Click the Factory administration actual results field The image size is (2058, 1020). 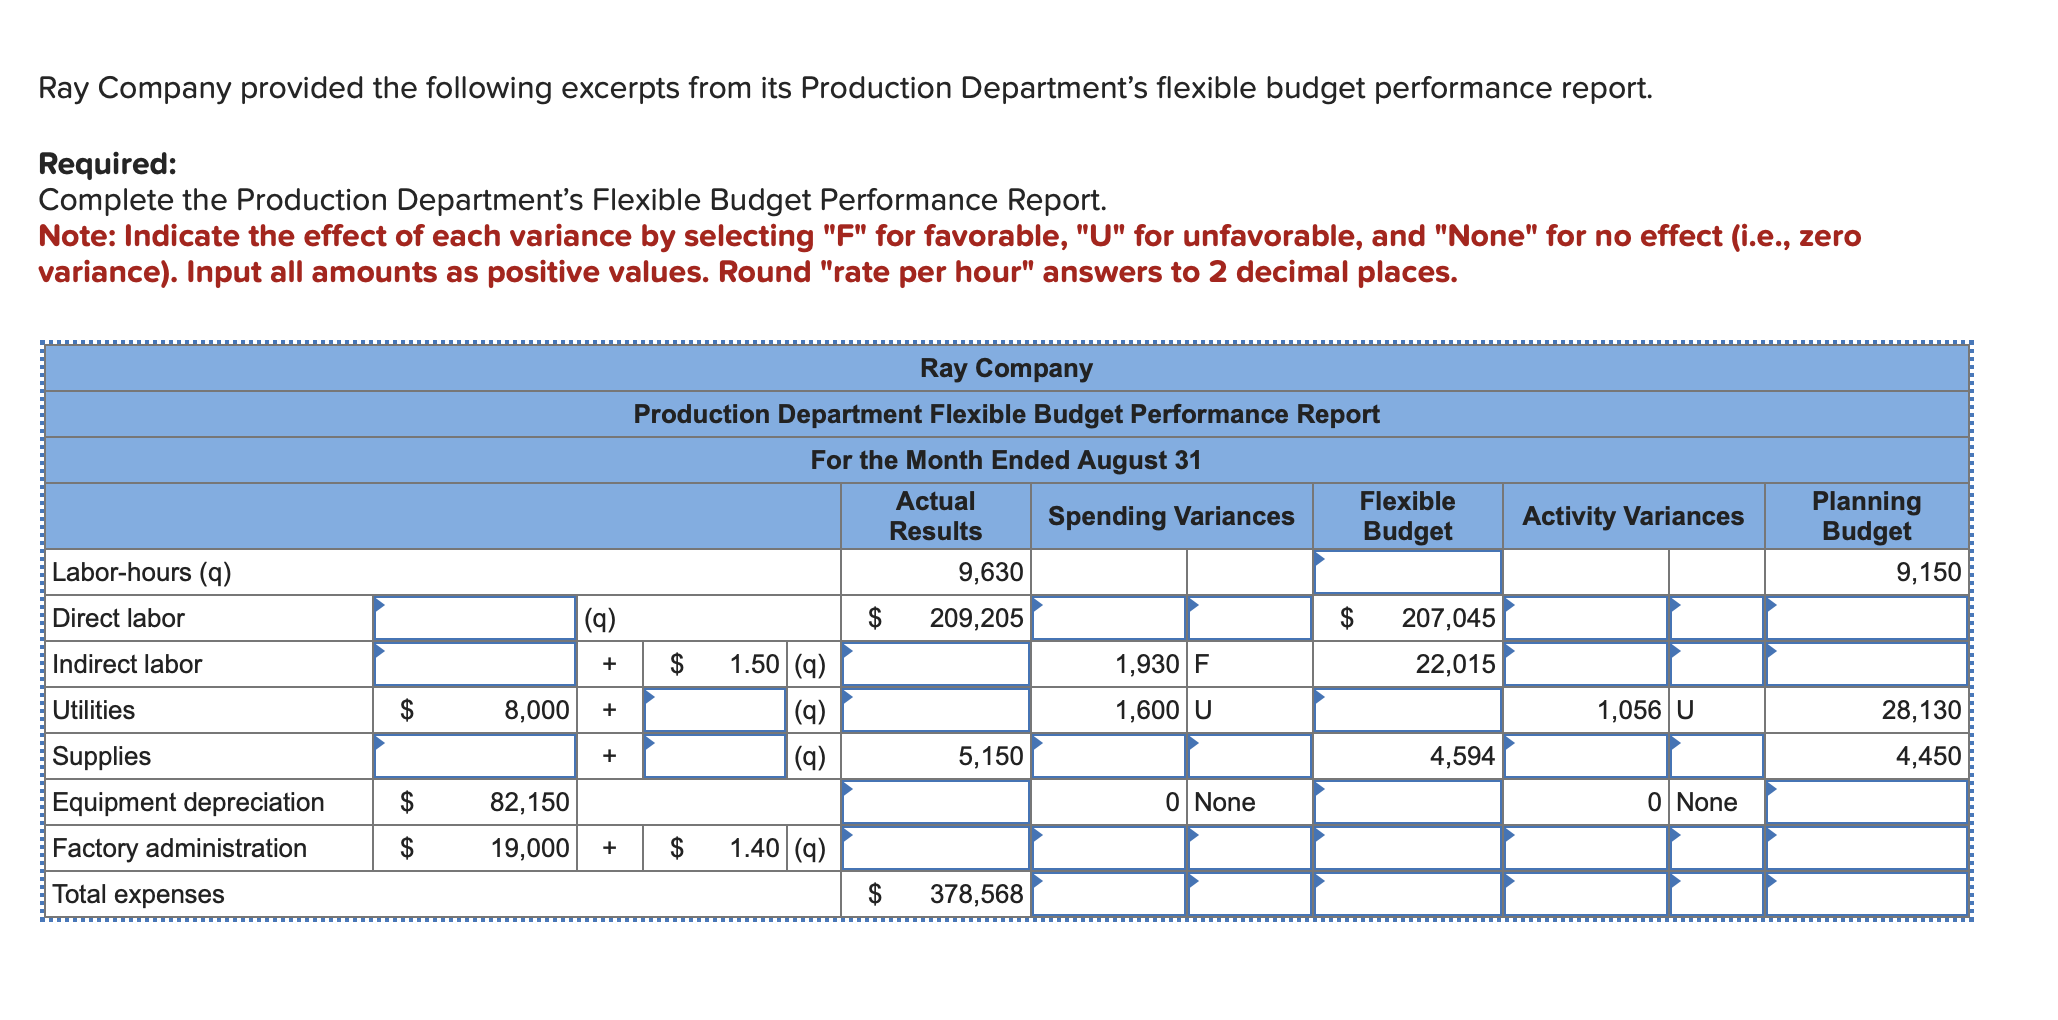(935, 847)
